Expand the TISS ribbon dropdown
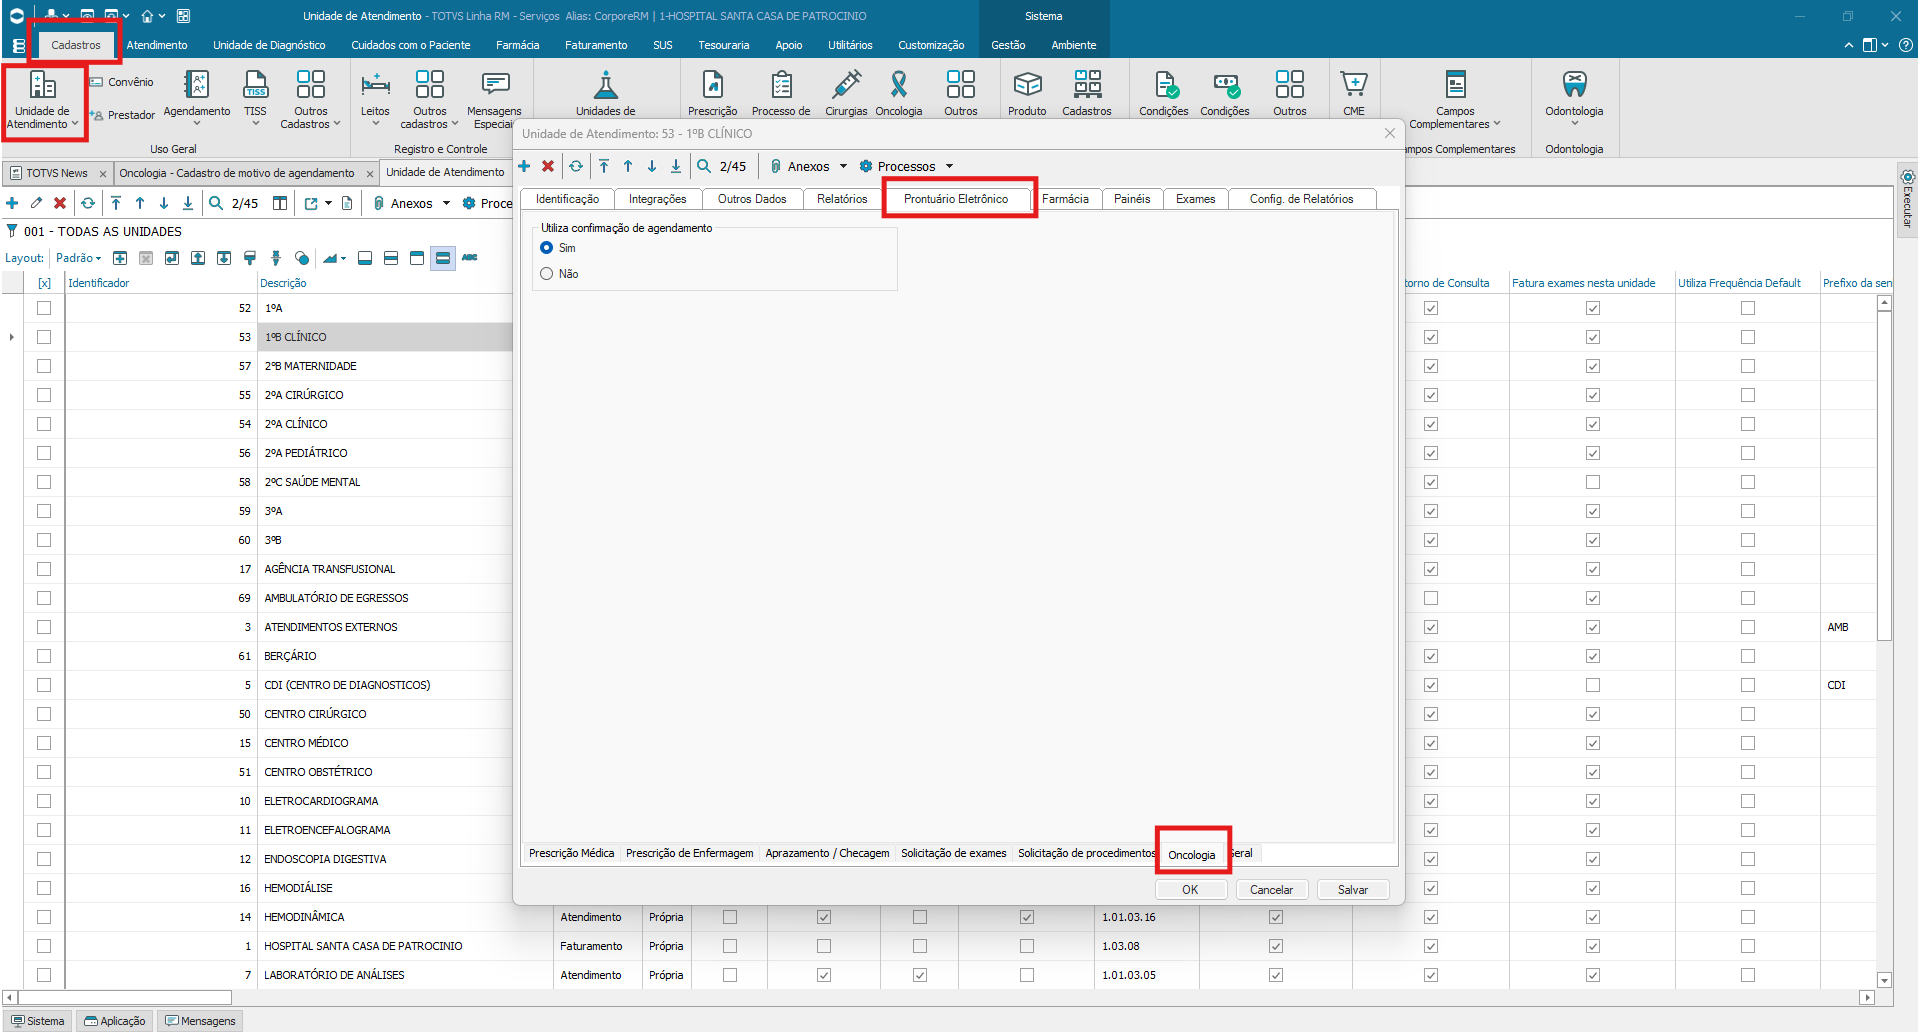The image size is (1918, 1032). (256, 124)
